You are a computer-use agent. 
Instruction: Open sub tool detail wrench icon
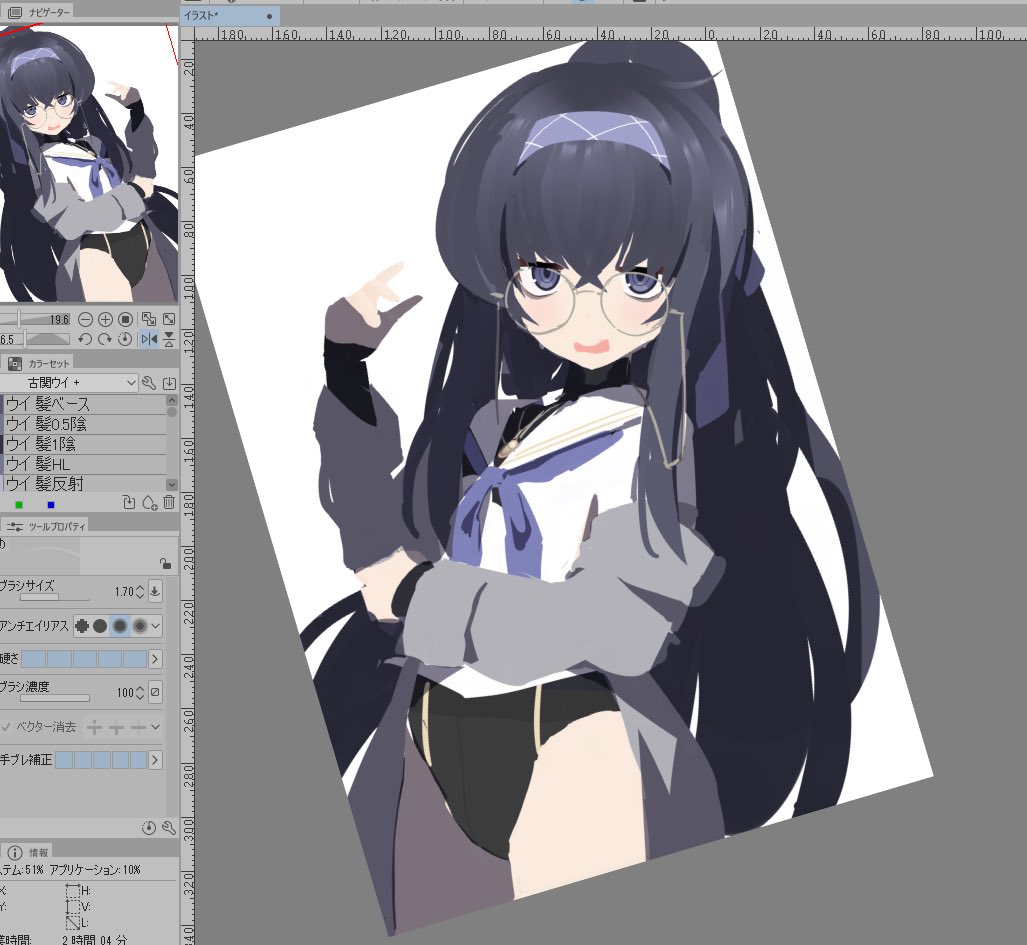(x=169, y=828)
